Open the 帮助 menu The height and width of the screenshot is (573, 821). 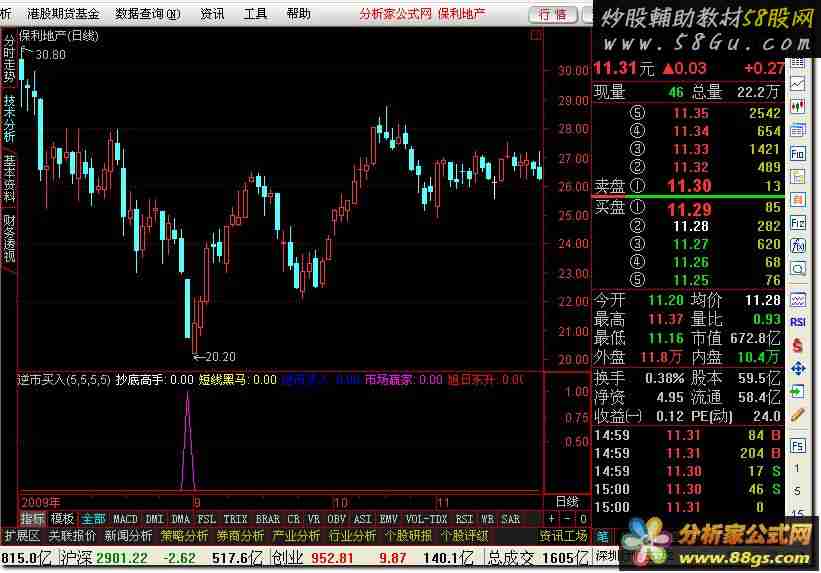[x=298, y=14]
